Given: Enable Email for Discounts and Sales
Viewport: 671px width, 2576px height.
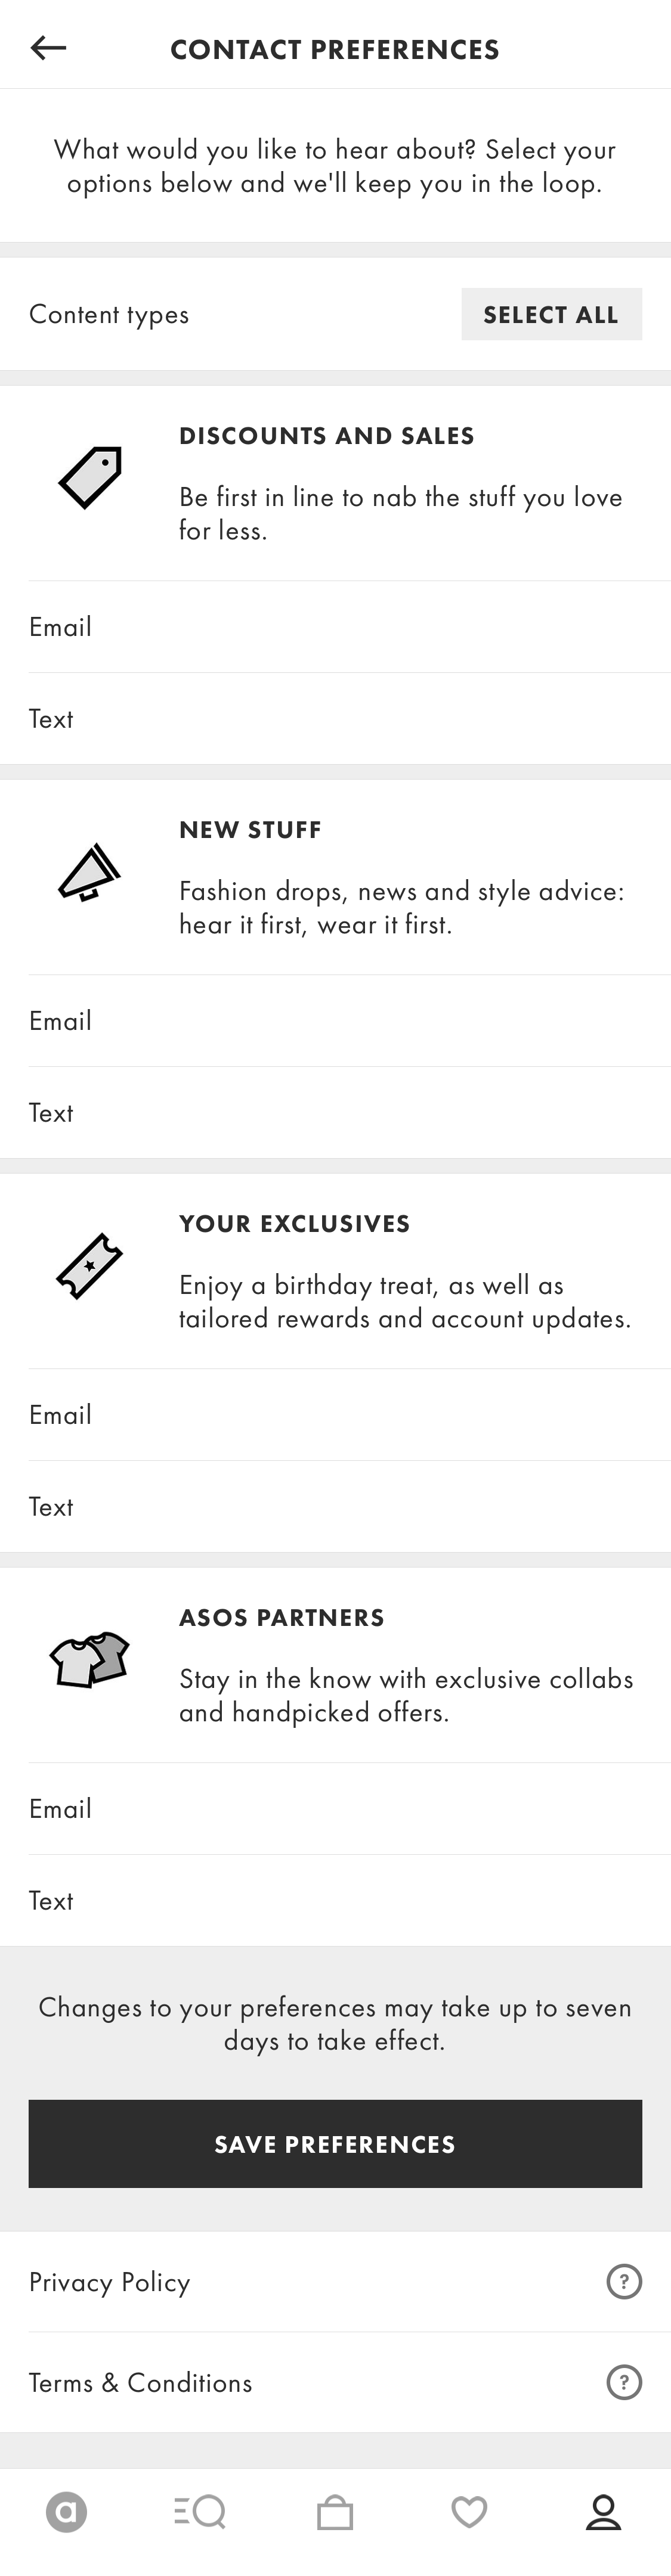Looking at the screenshot, I should click(x=335, y=627).
